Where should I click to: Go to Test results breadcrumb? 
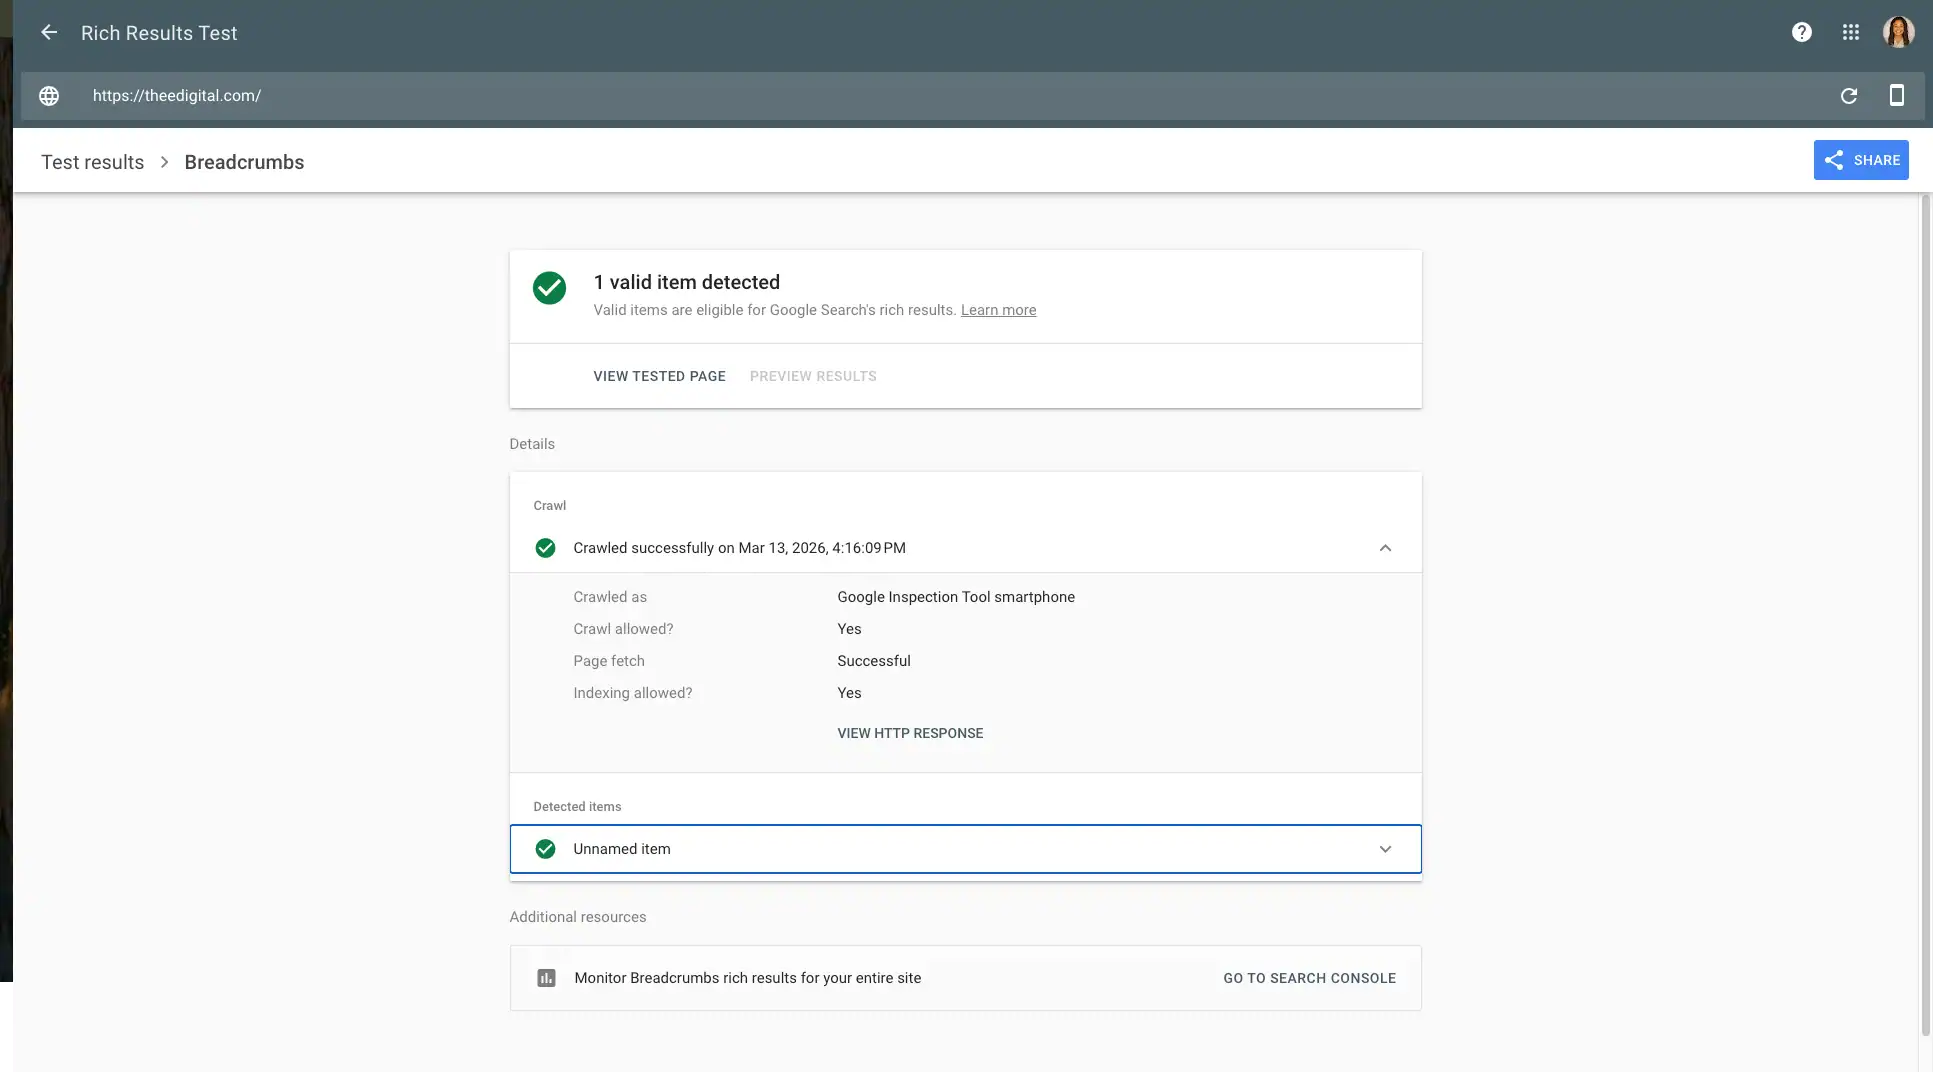(92, 162)
